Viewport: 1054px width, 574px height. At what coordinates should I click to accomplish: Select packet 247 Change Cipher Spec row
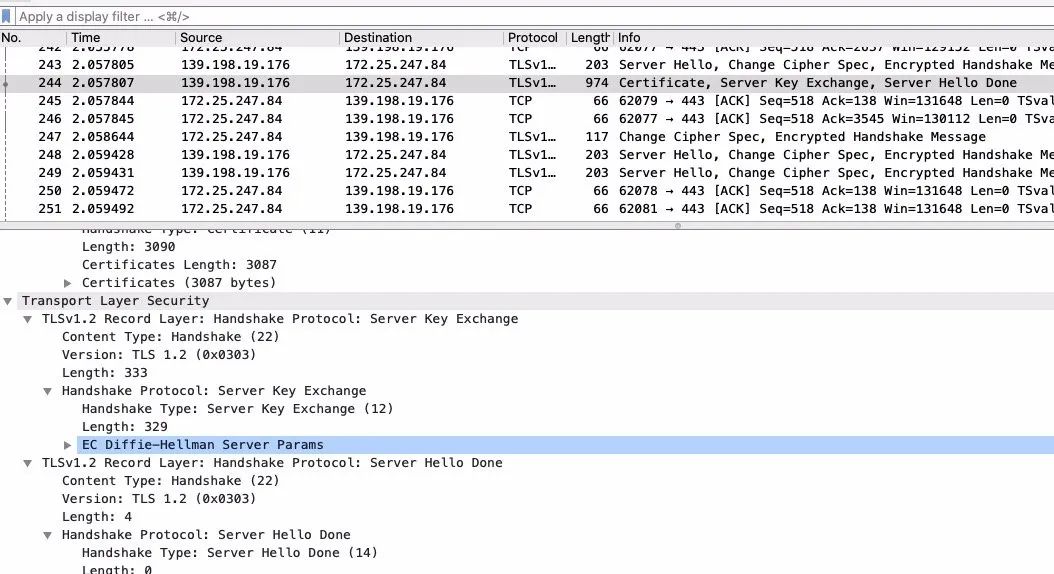(527, 136)
